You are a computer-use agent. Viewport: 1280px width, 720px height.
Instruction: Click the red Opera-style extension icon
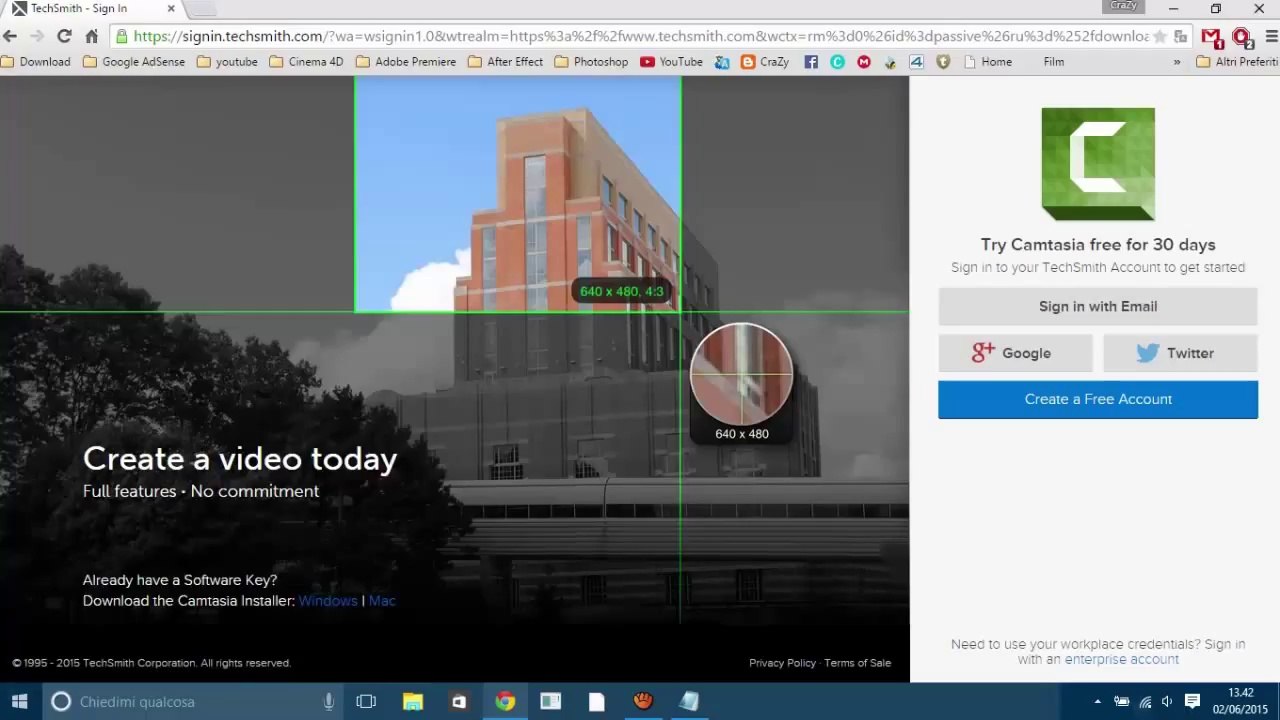(1242, 37)
